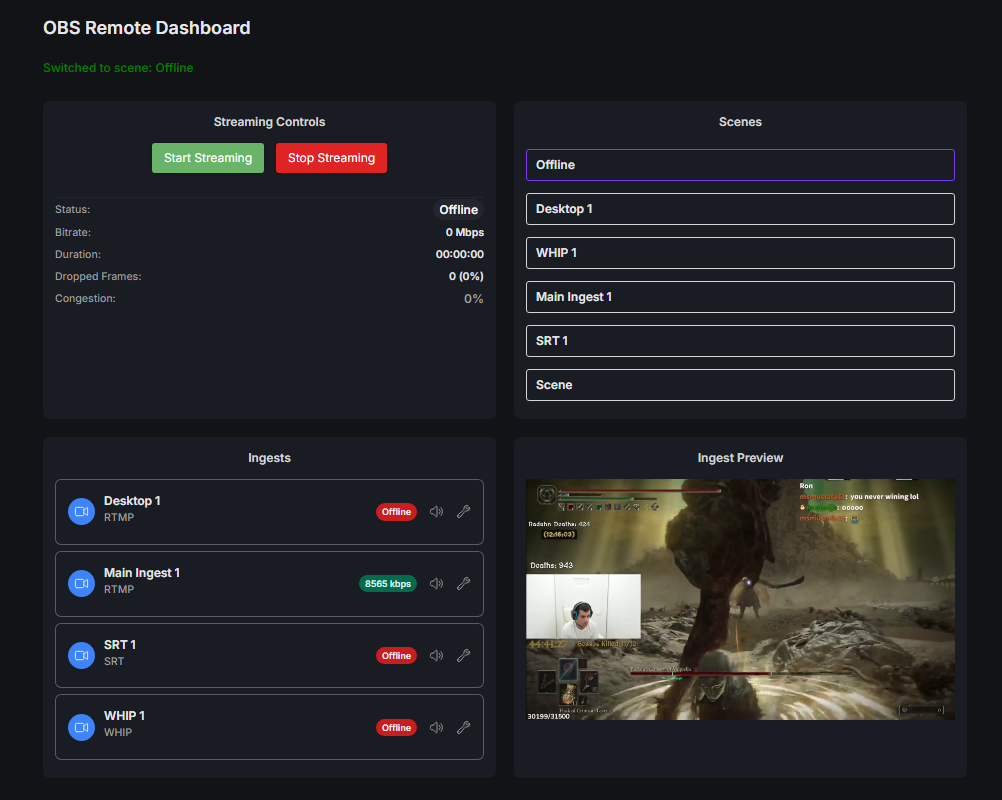Open the wrench settings for Main Ingest 1
The height and width of the screenshot is (800, 1002).
coord(463,583)
